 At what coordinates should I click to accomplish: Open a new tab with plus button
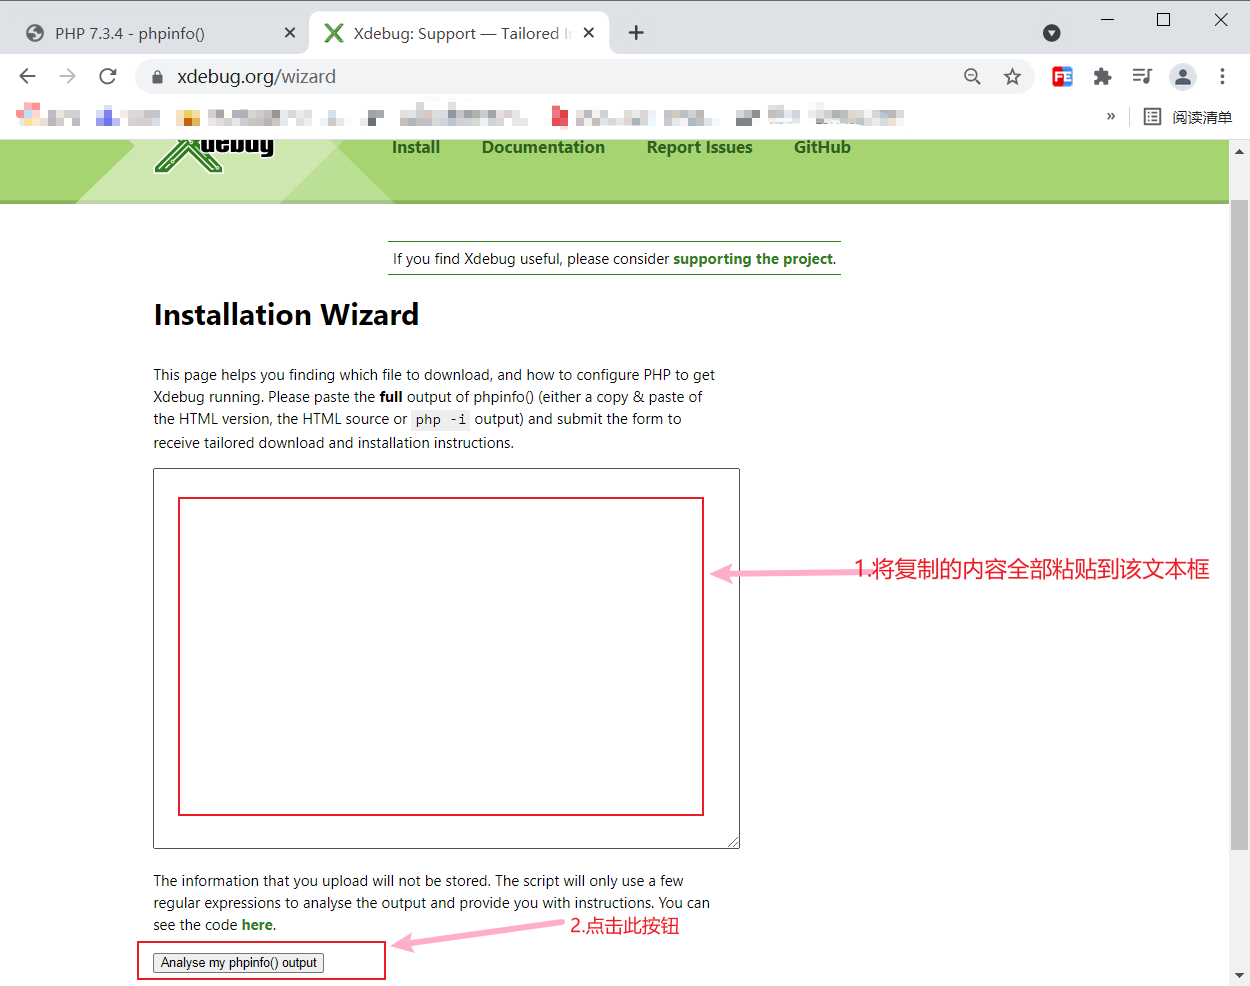636,33
